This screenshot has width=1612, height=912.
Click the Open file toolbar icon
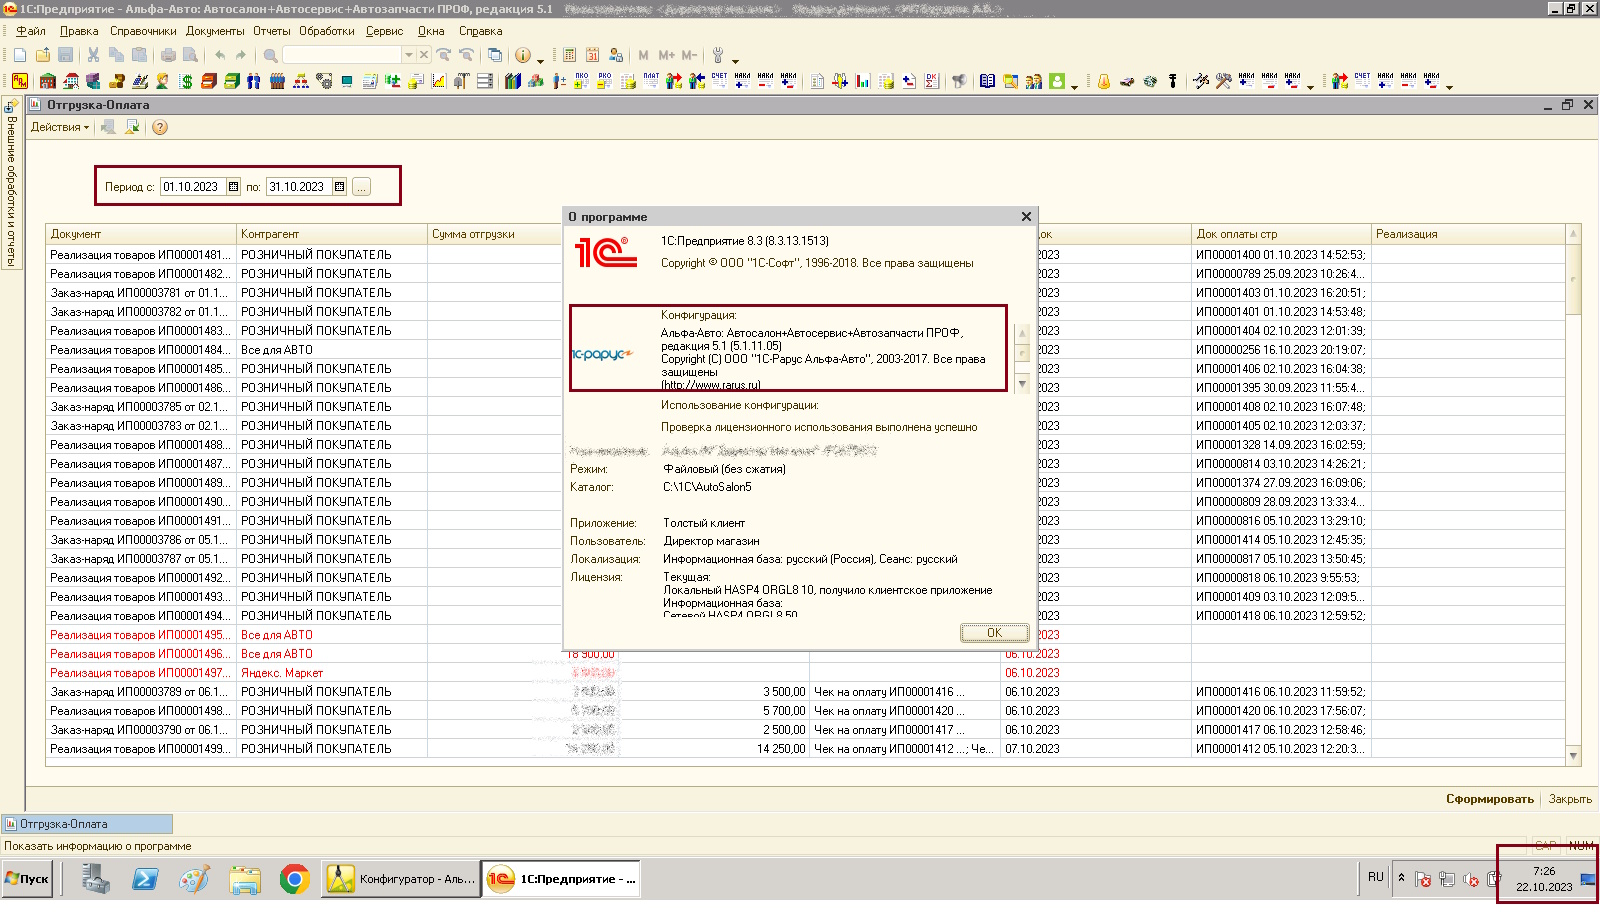coord(43,55)
